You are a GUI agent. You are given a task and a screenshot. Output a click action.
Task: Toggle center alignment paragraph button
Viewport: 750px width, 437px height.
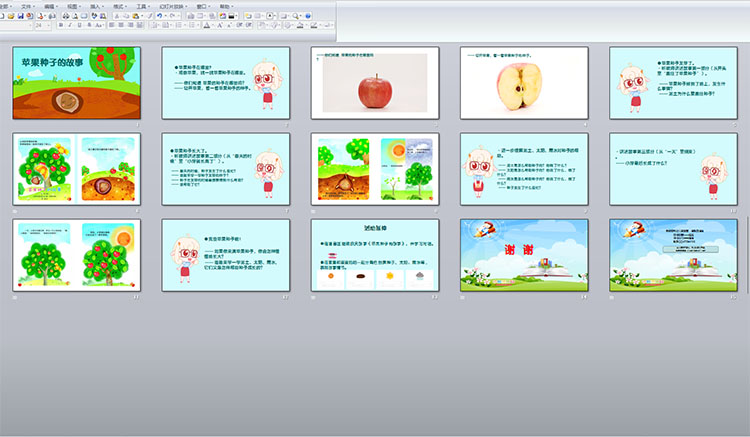121,25
